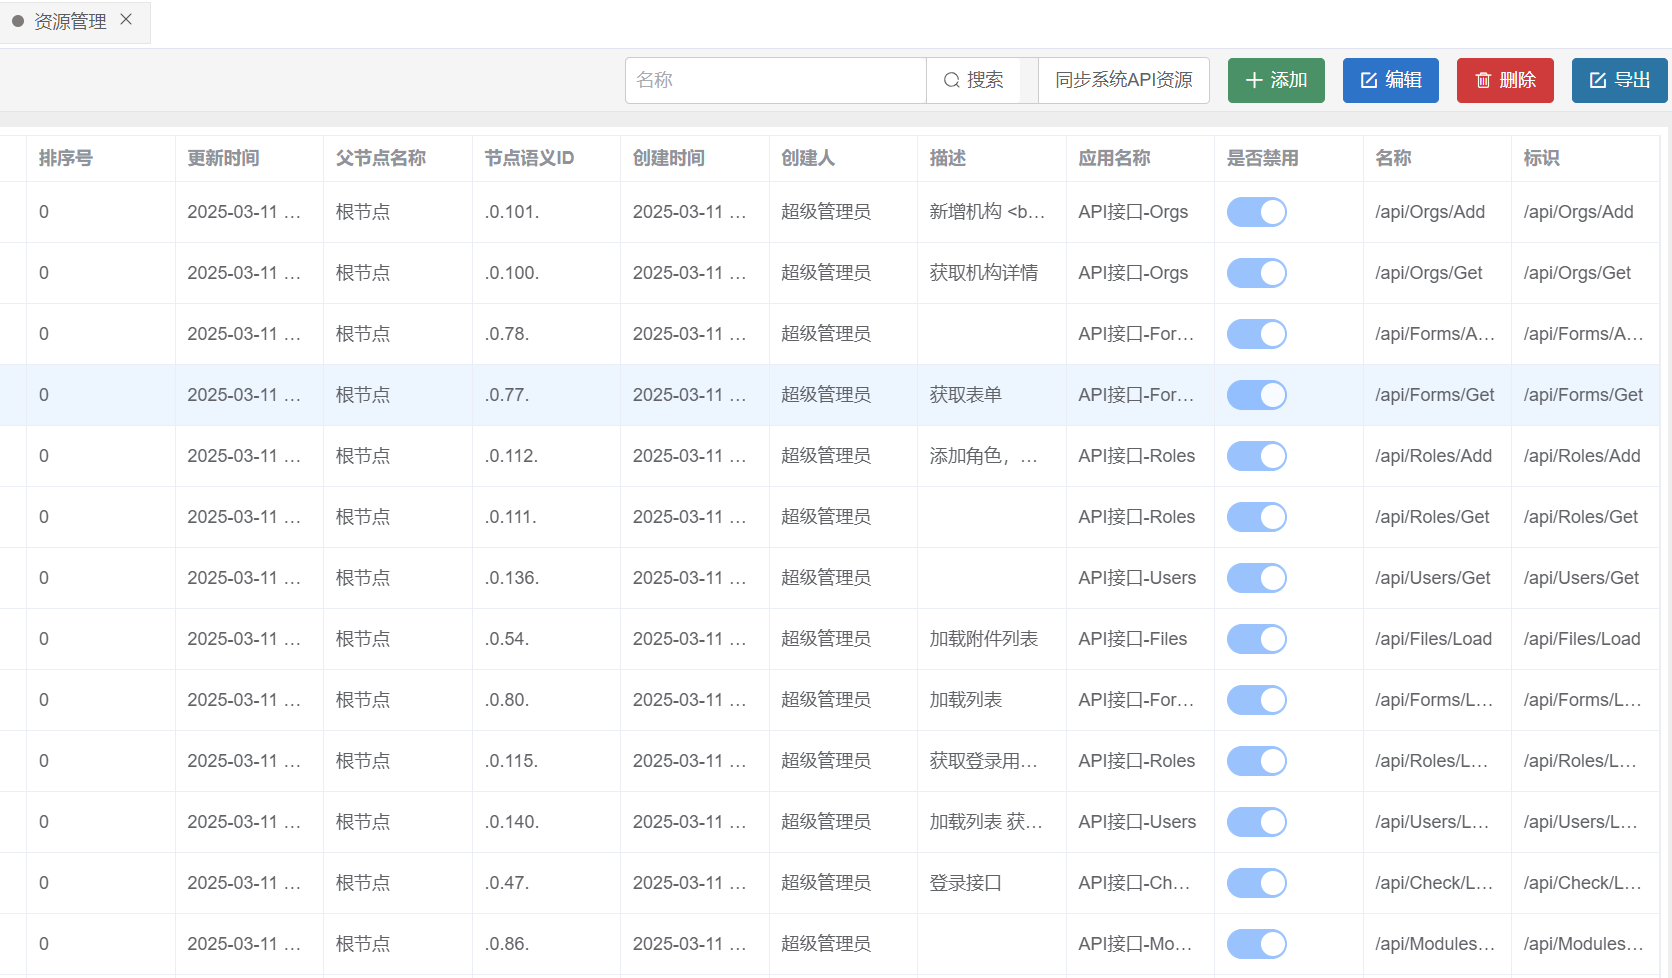Toggle 是否禁用 switch for /api/Forms/Get row
Screen dimensions: 1672x978
tap(1257, 395)
